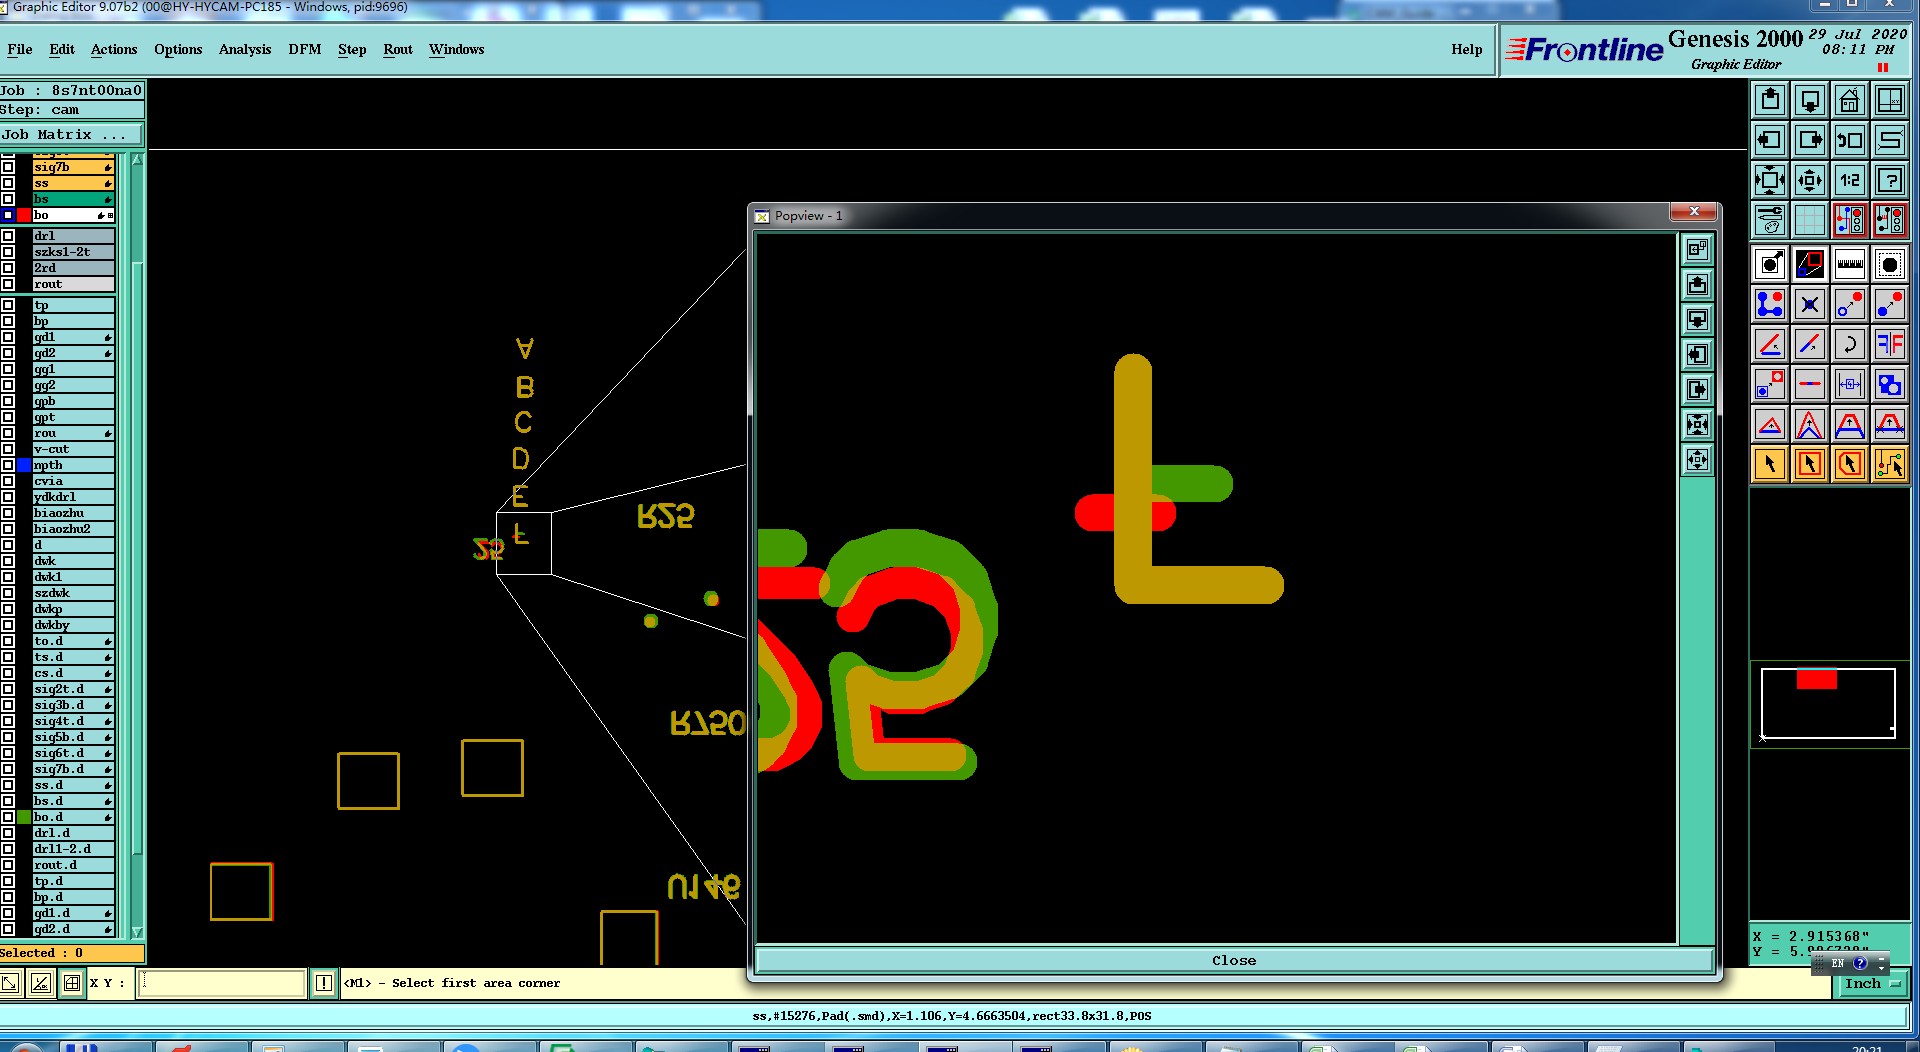This screenshot has height=1052, width=1920.
Task: Click Popview pan up icon
Action: (1698, 285)
